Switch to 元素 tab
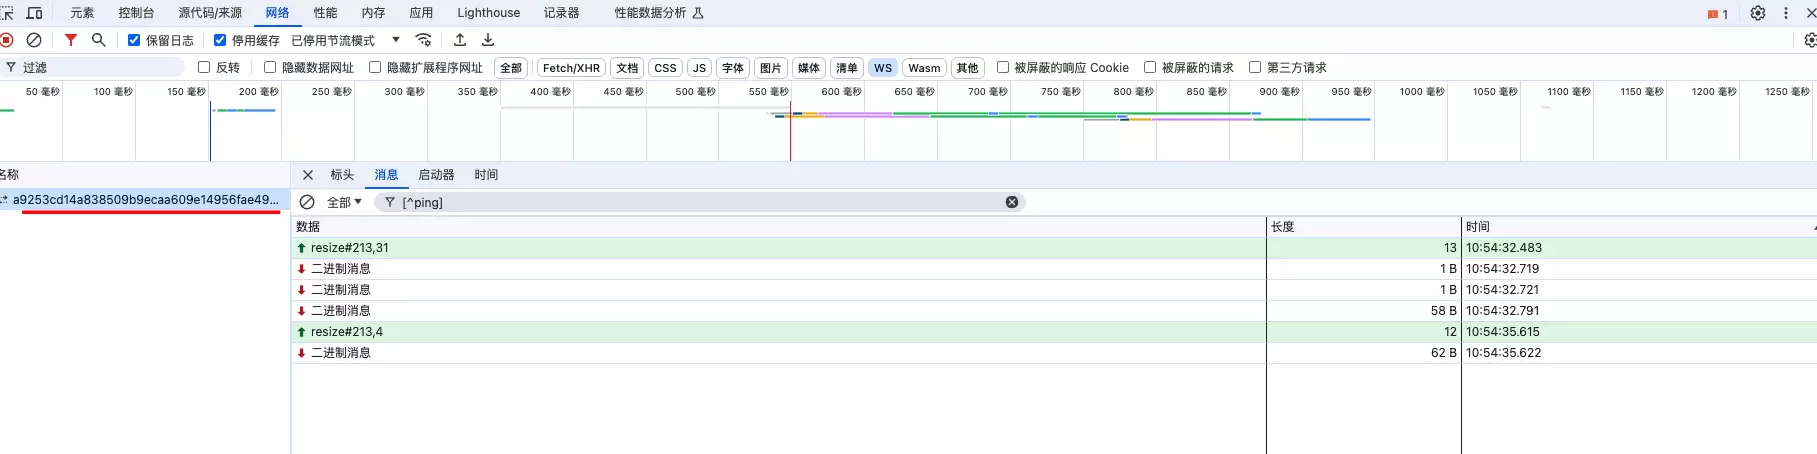The image size is (1817, 454). click(82, 13)
